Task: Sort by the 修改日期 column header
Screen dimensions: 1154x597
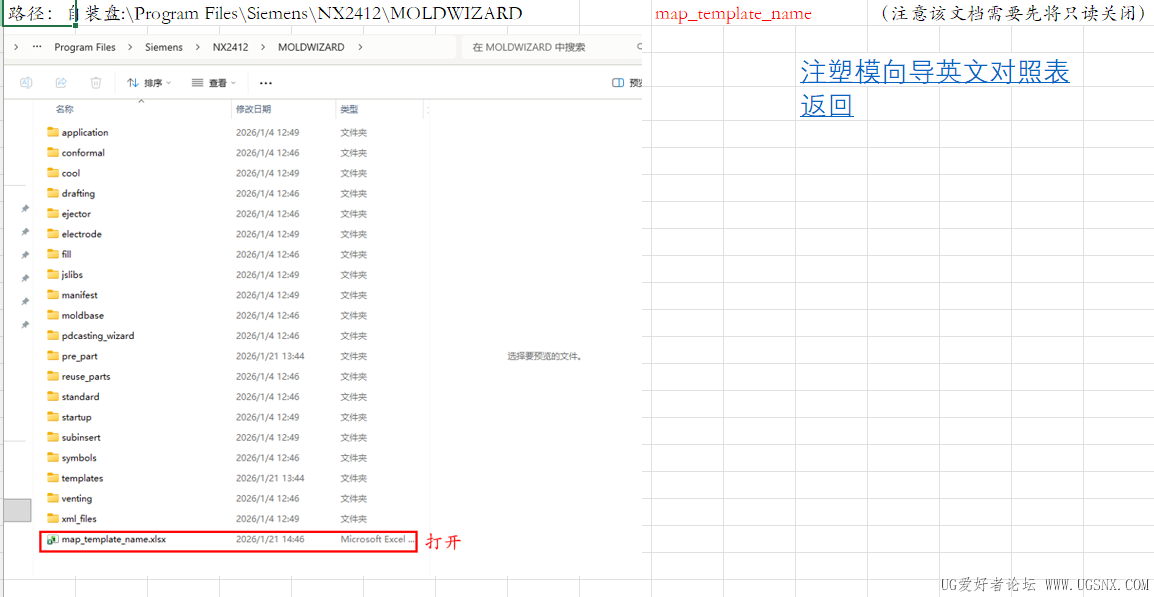Action: [253, 109]
